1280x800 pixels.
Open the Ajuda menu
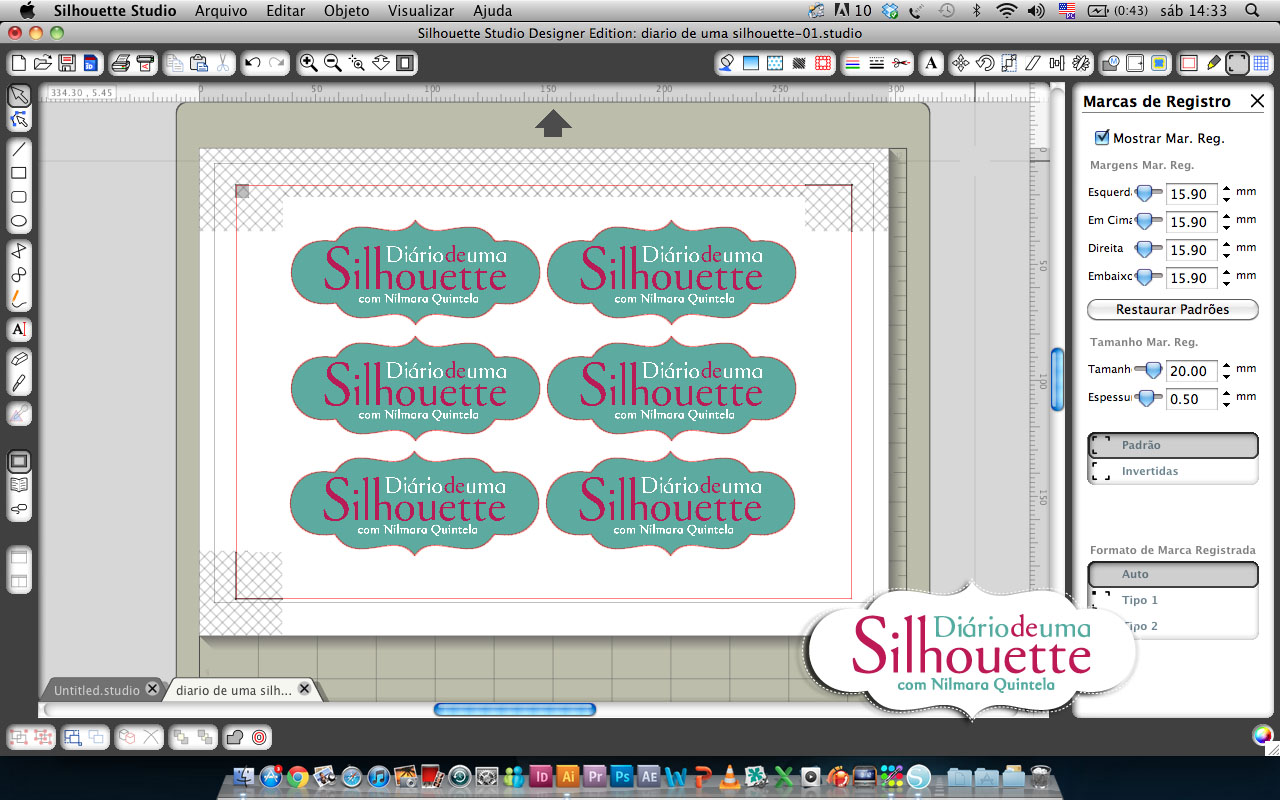pyautogui.click(x=492, y=11)
